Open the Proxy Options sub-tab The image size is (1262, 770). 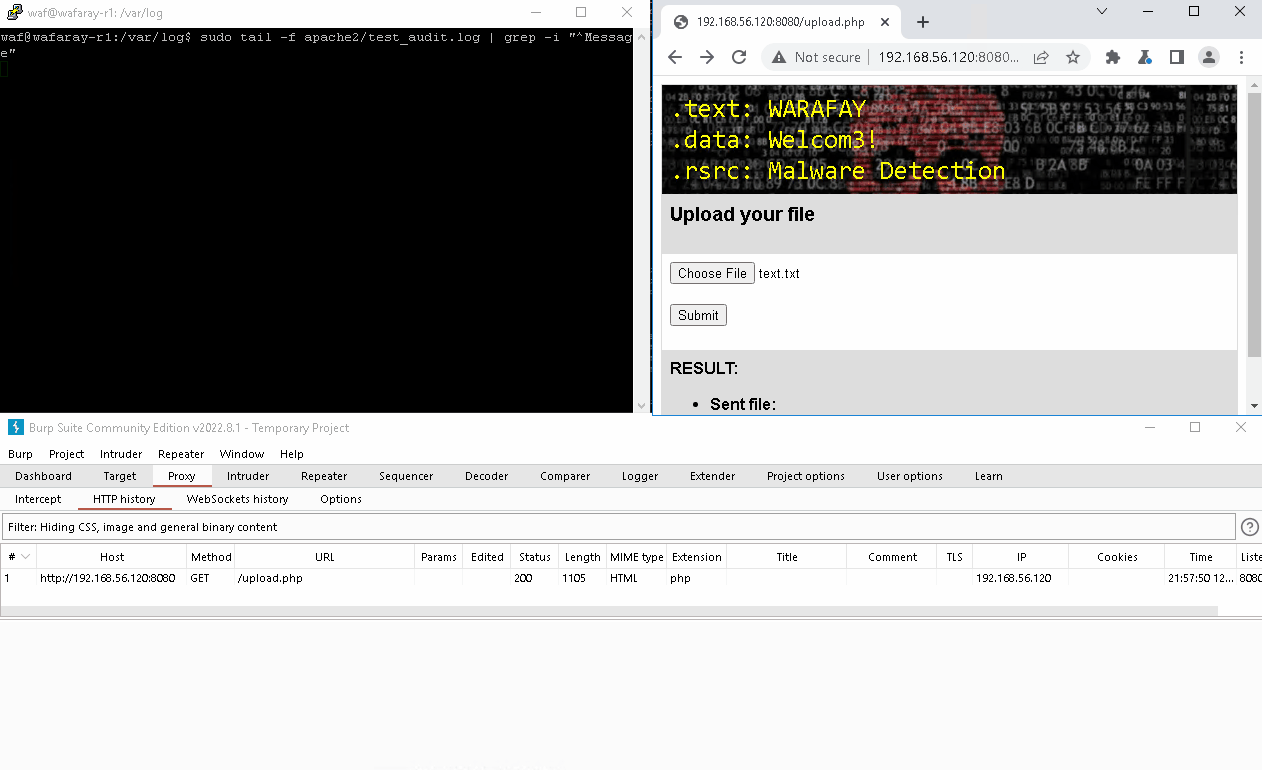[x=341, y=499]
